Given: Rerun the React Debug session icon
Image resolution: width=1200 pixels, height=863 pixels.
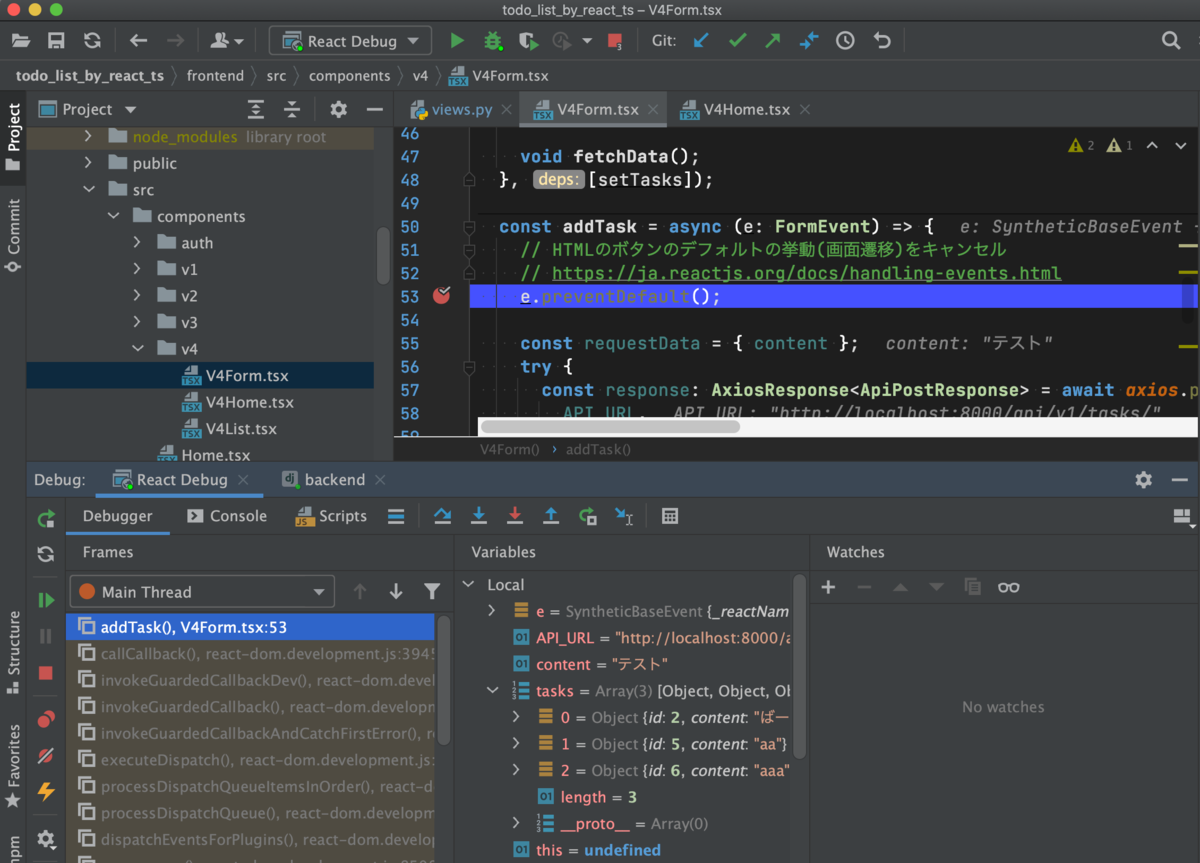Looking at the screenshot, I should (x=45, y=519).
